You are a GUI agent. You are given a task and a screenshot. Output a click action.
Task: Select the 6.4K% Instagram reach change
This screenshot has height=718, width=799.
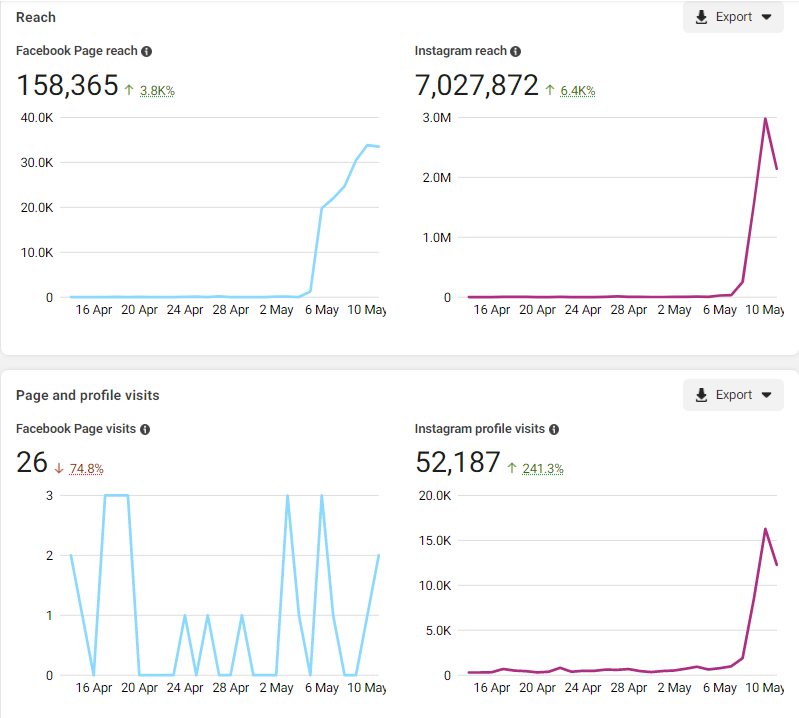pyautogui.click(x=577, y=91)
